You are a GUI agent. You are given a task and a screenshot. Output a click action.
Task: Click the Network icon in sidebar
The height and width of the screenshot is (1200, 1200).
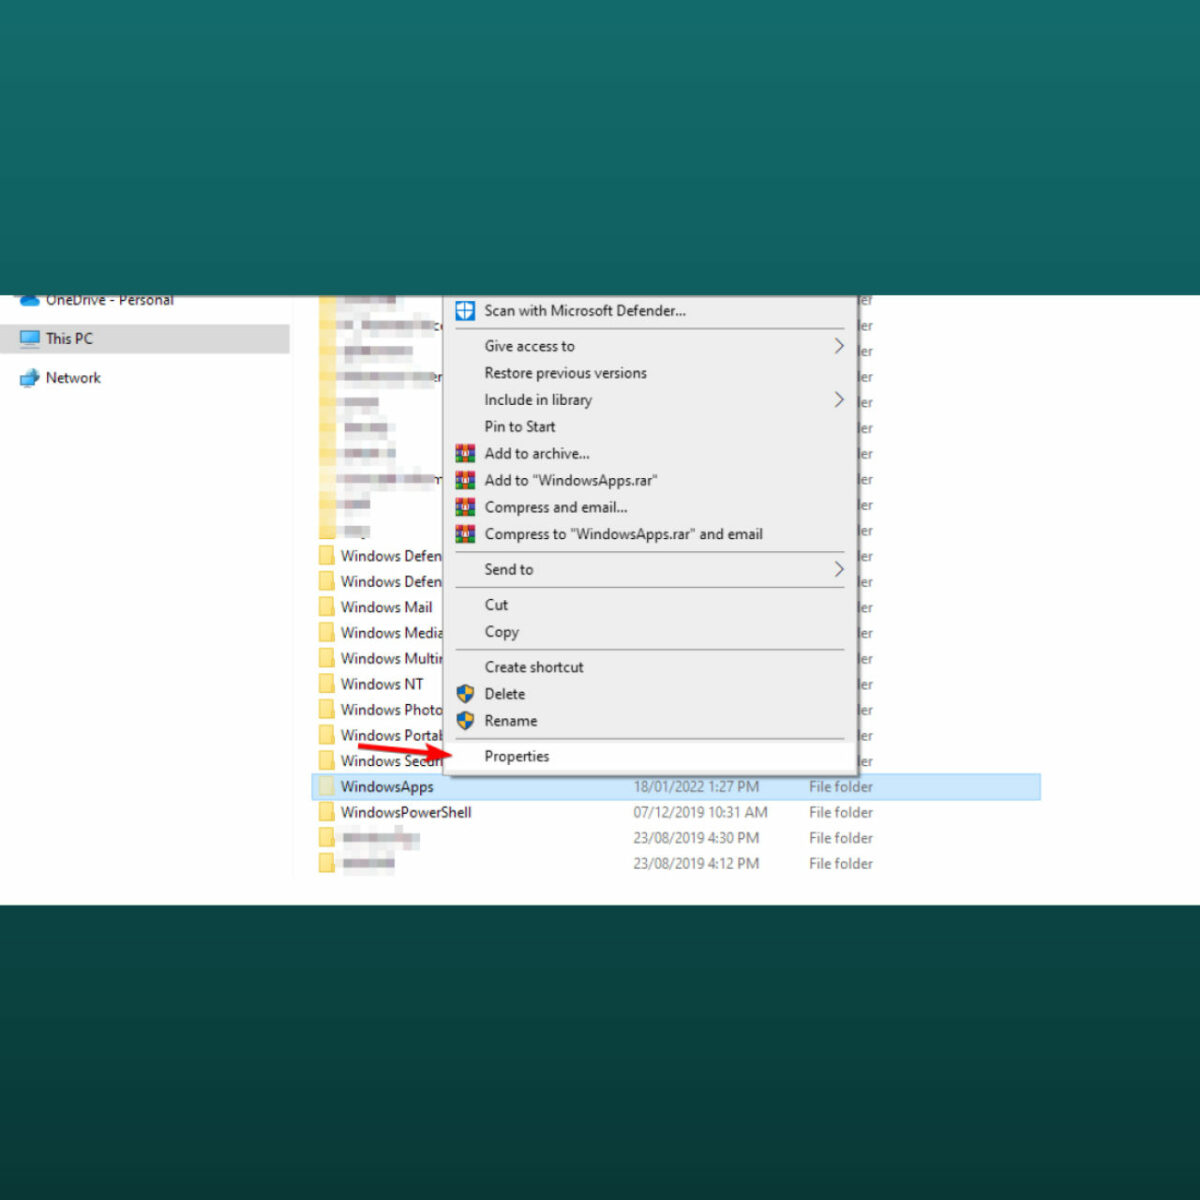point(30,378)
